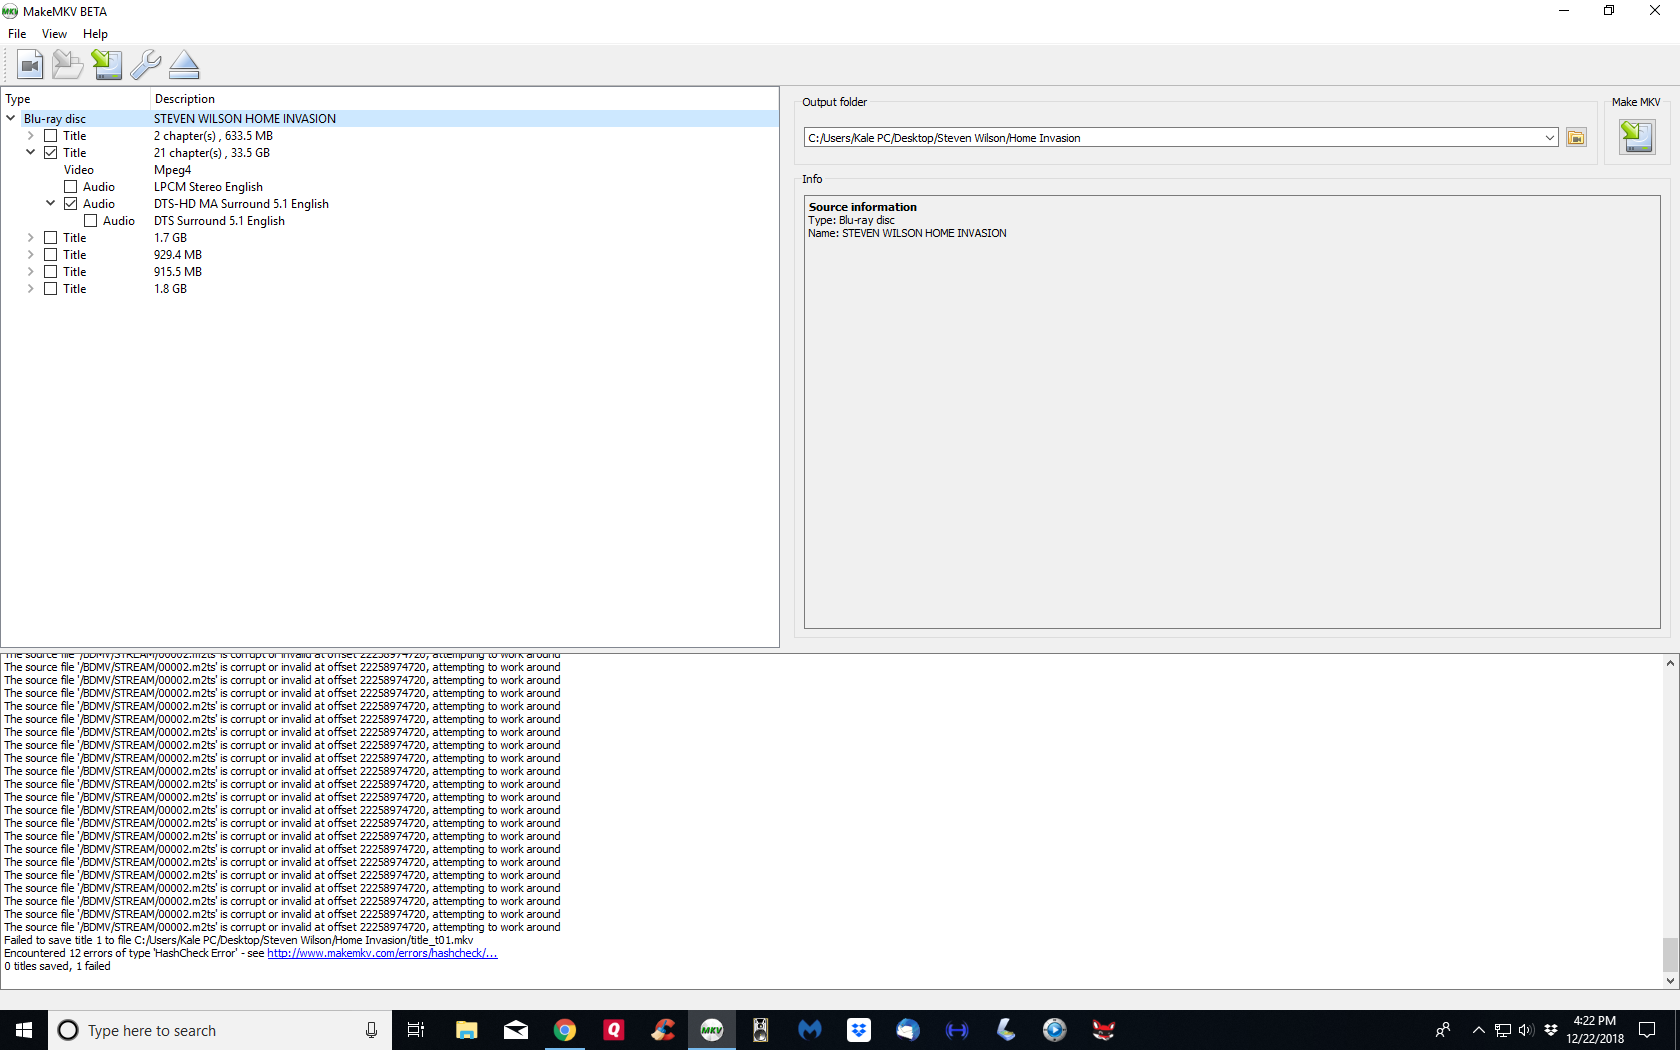Uncheck the DTS-HD MA Surround audio checkbox
The width and height of the screenshot is (1680, 1050).
(x=71, y=204)
